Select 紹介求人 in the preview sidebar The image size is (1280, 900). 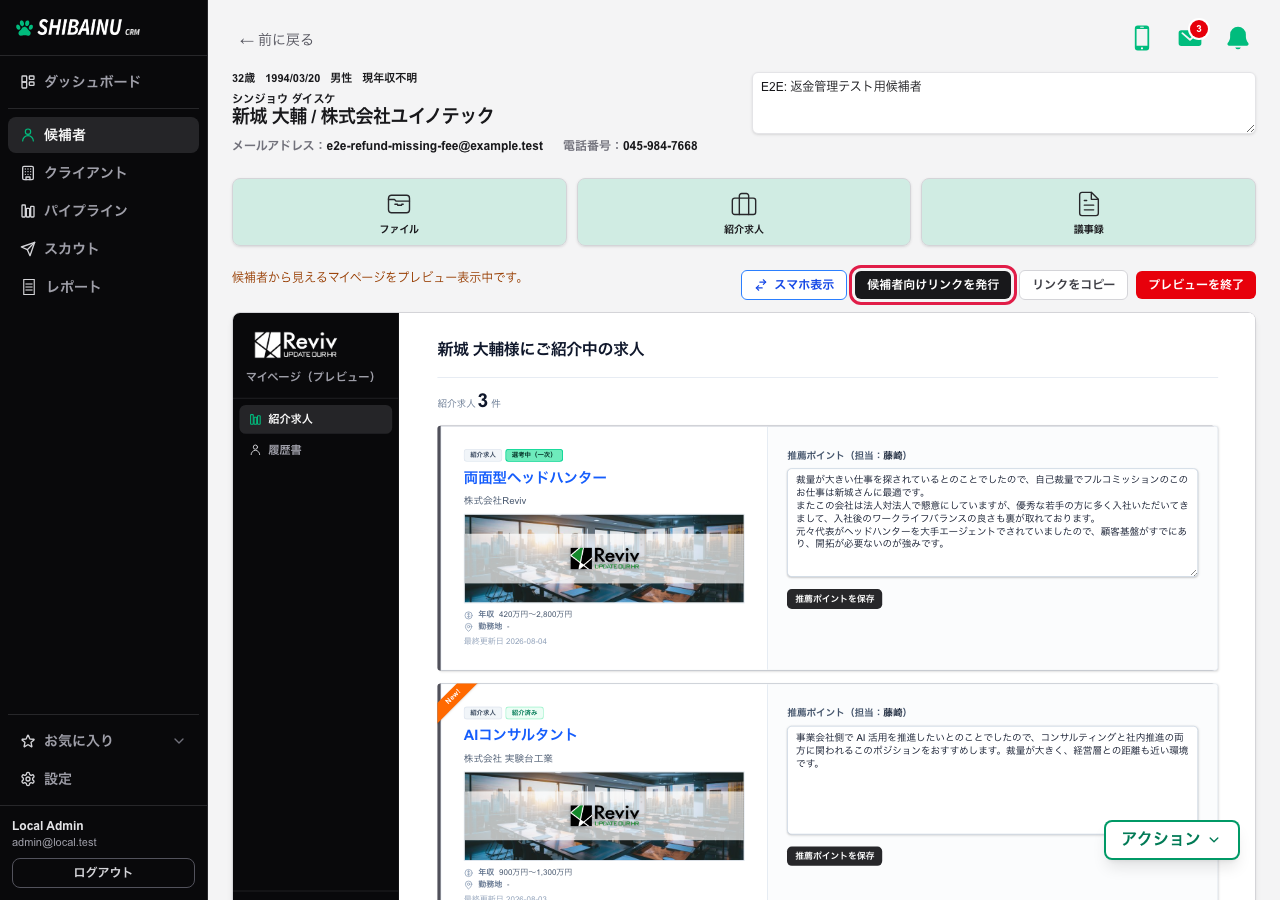click(x=316, y=419)
